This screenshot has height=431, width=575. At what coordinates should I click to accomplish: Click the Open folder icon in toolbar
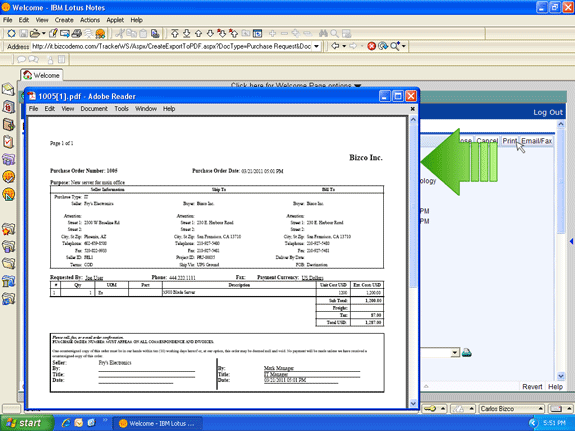click(x=35, y=34)
